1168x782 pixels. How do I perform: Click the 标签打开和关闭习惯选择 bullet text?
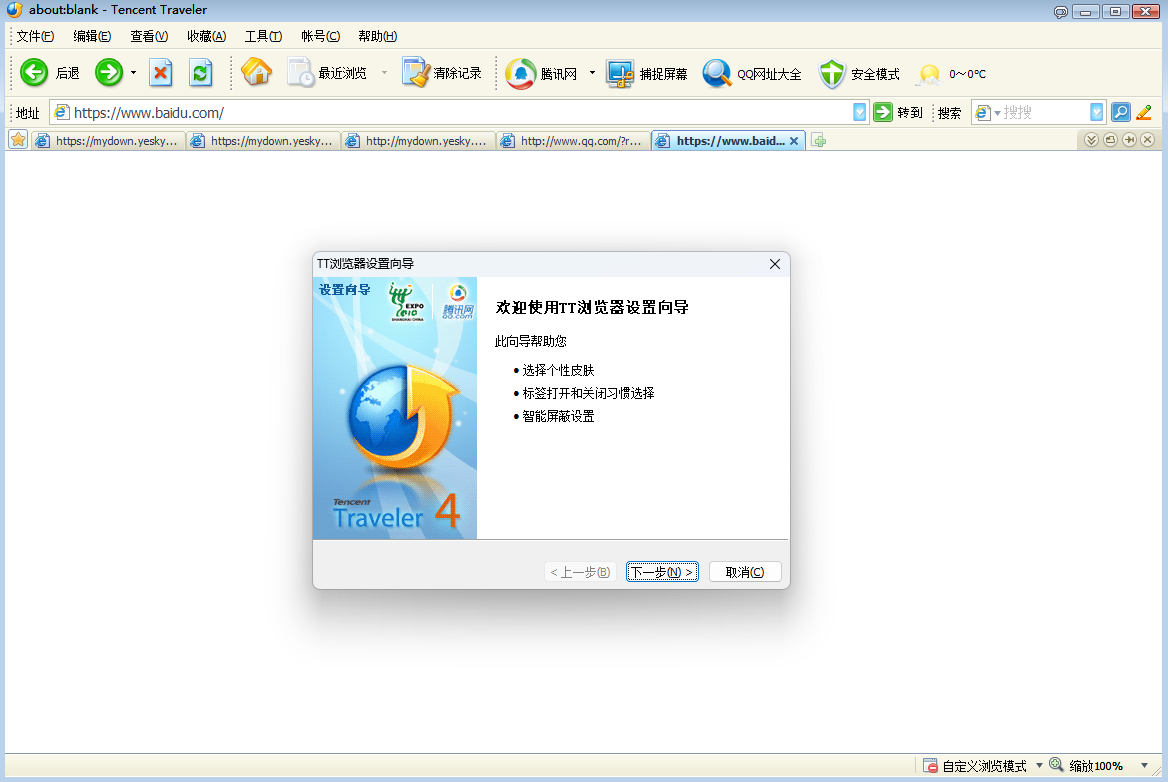point(588,393)
